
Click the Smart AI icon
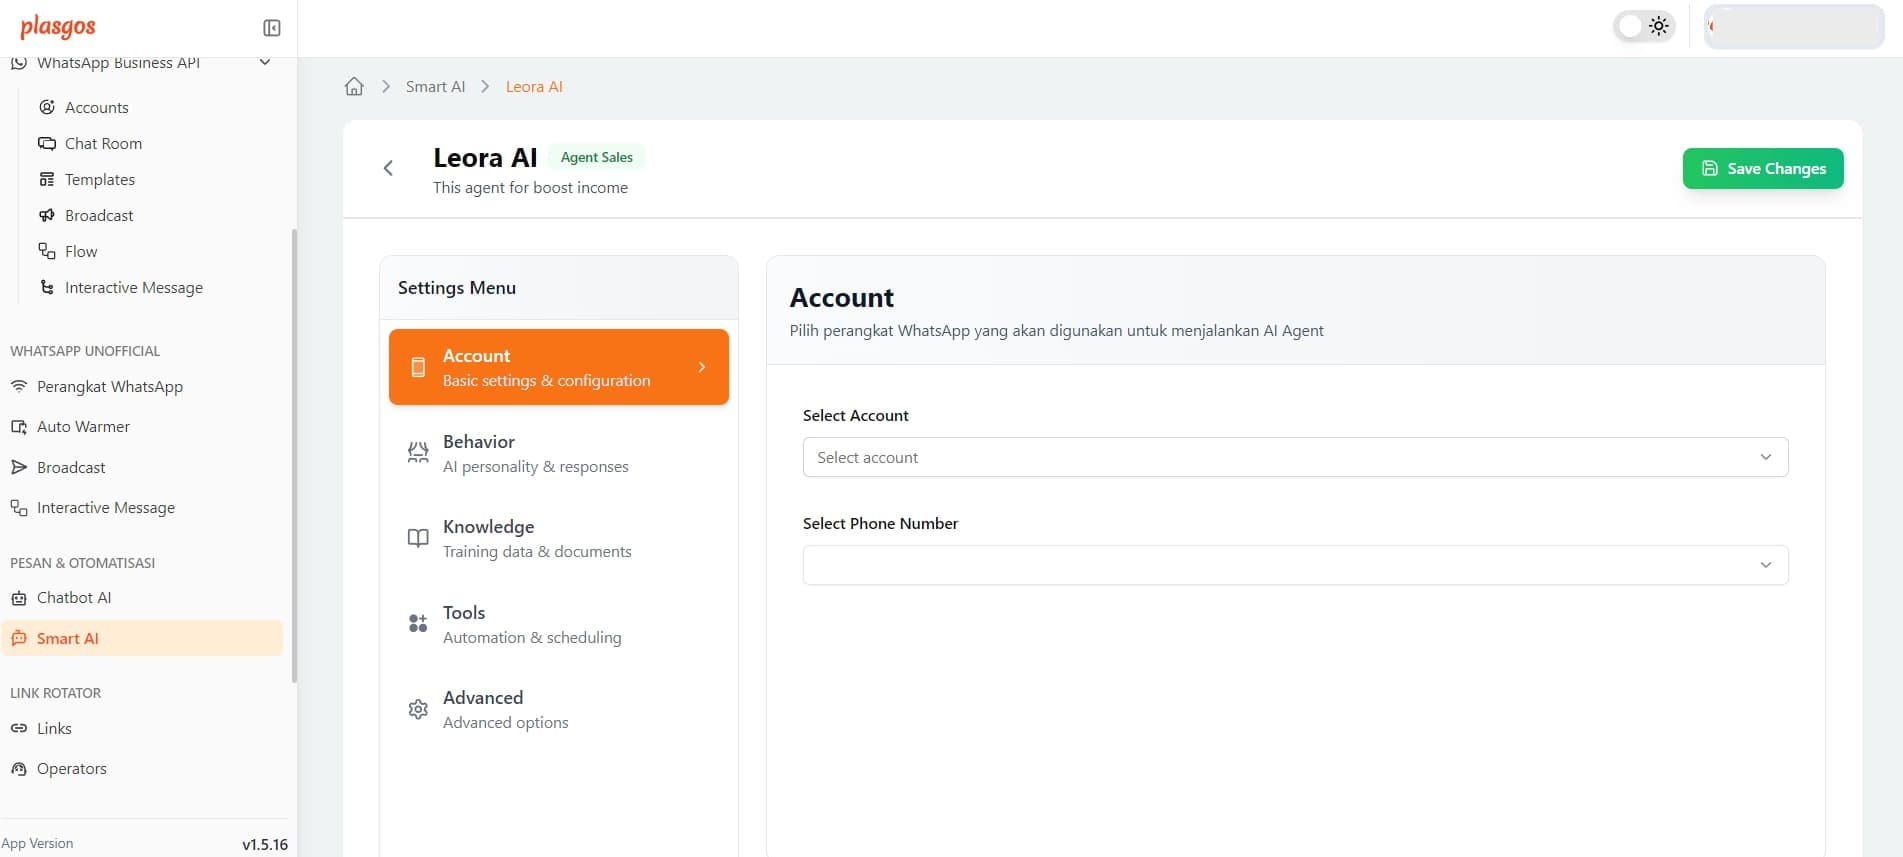click(x=19, y=638)
